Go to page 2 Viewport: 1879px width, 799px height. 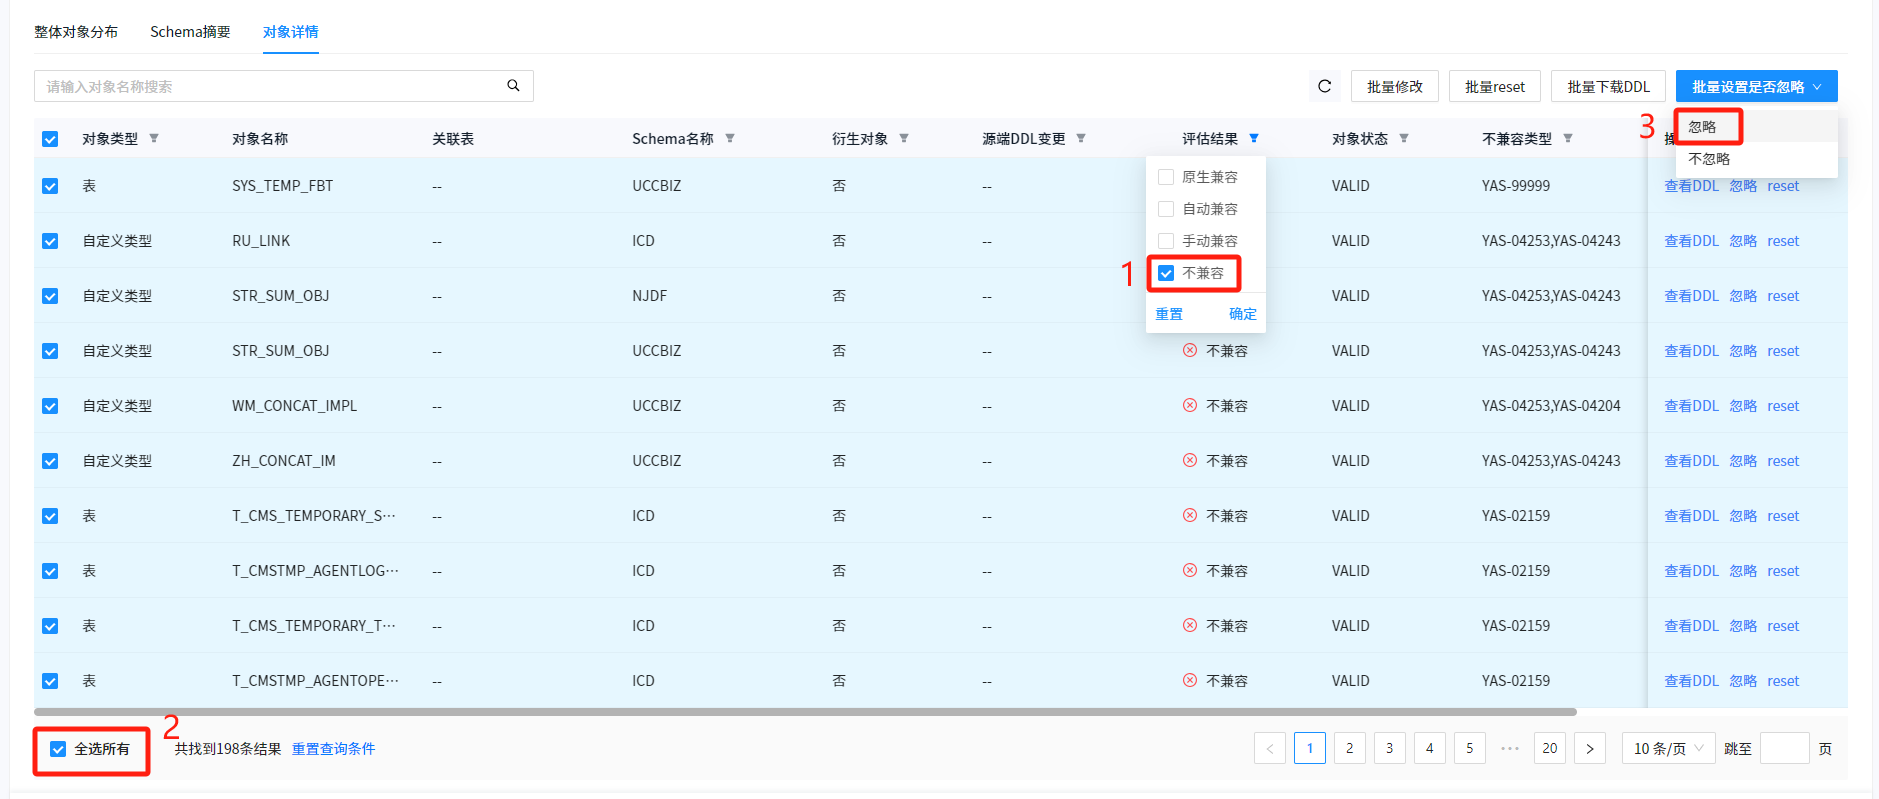tap(1350, 748)
